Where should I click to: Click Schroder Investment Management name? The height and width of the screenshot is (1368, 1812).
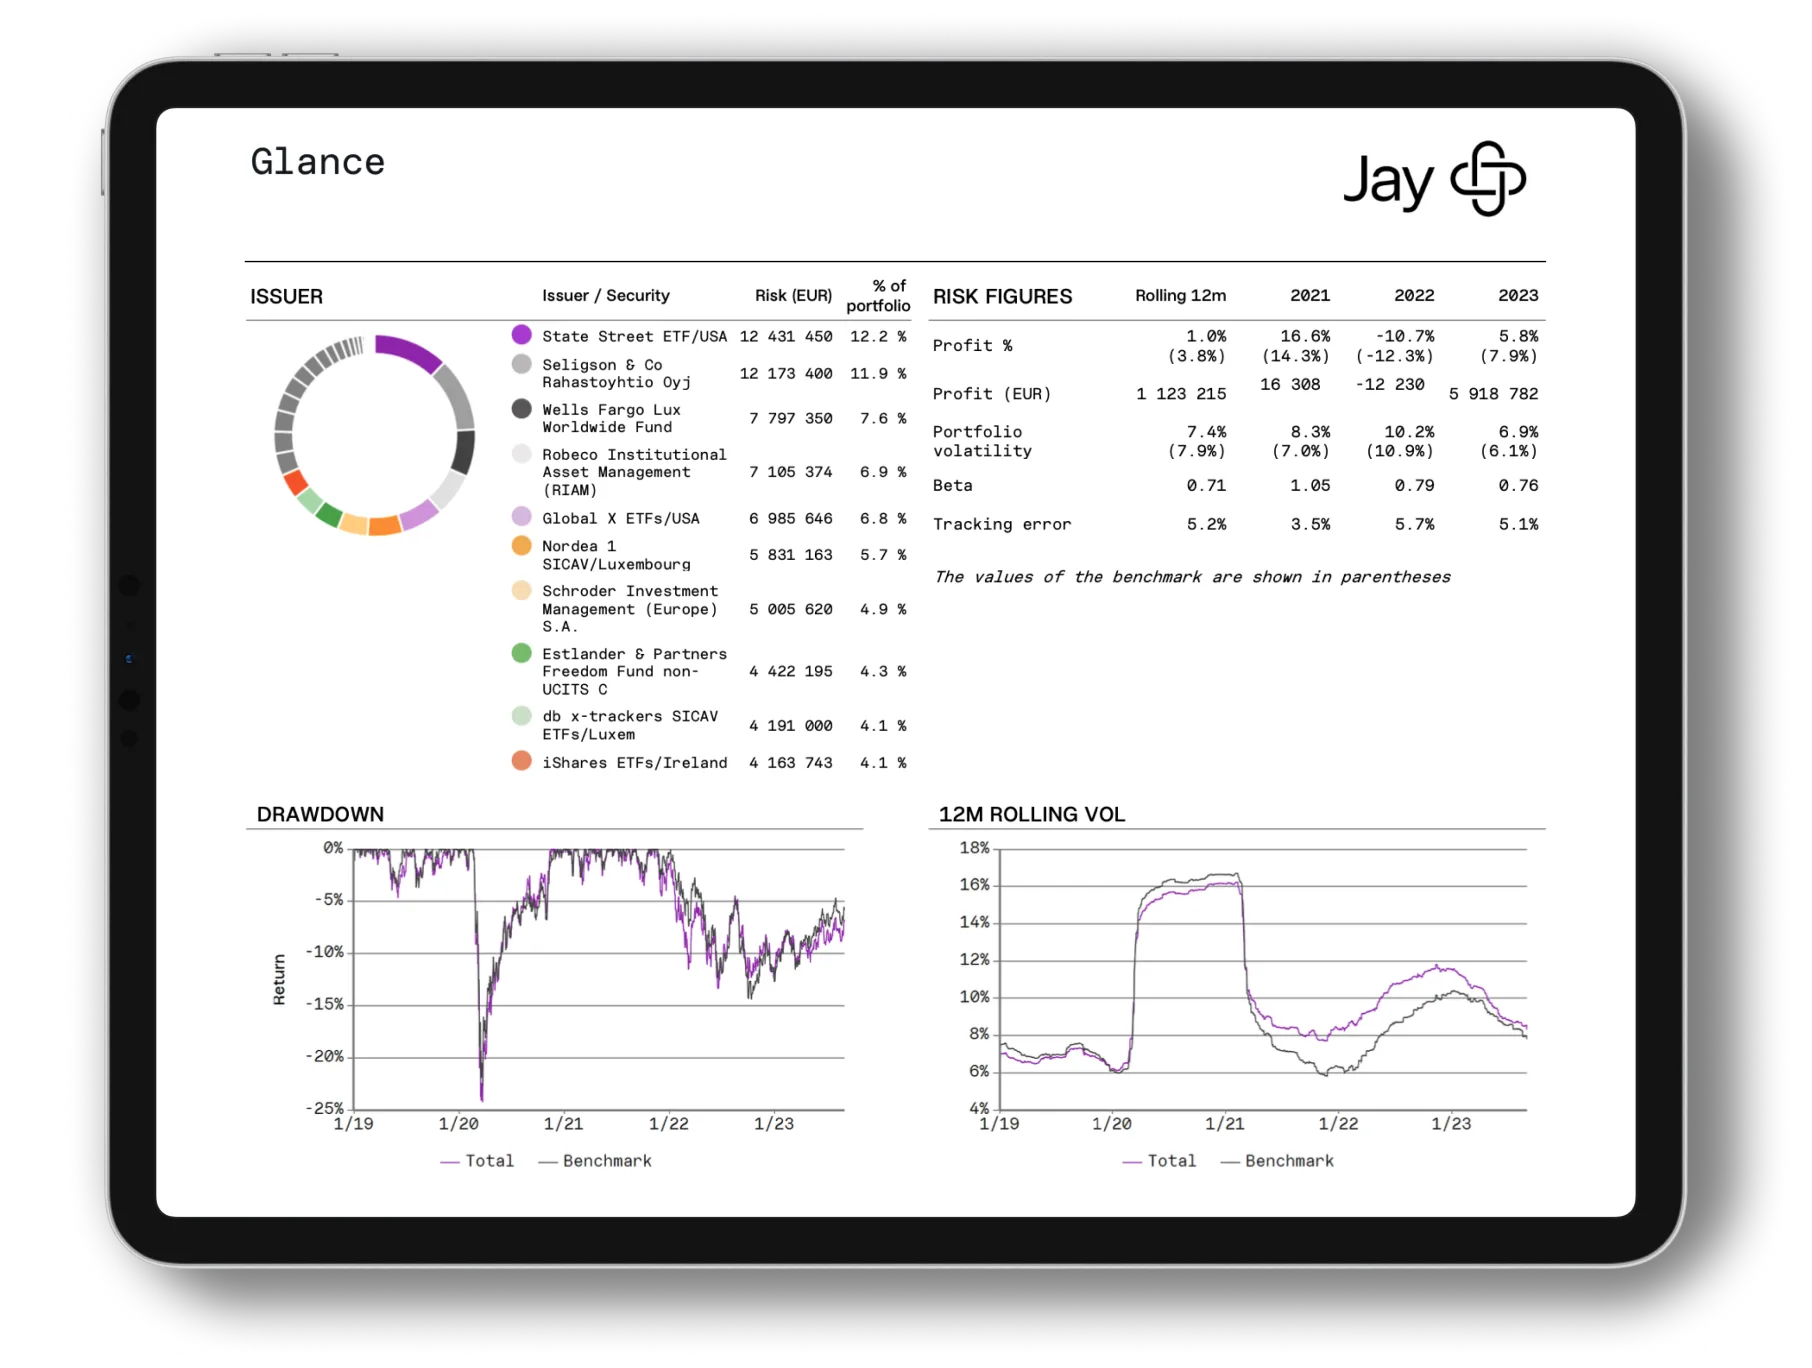tap(630, 609)
